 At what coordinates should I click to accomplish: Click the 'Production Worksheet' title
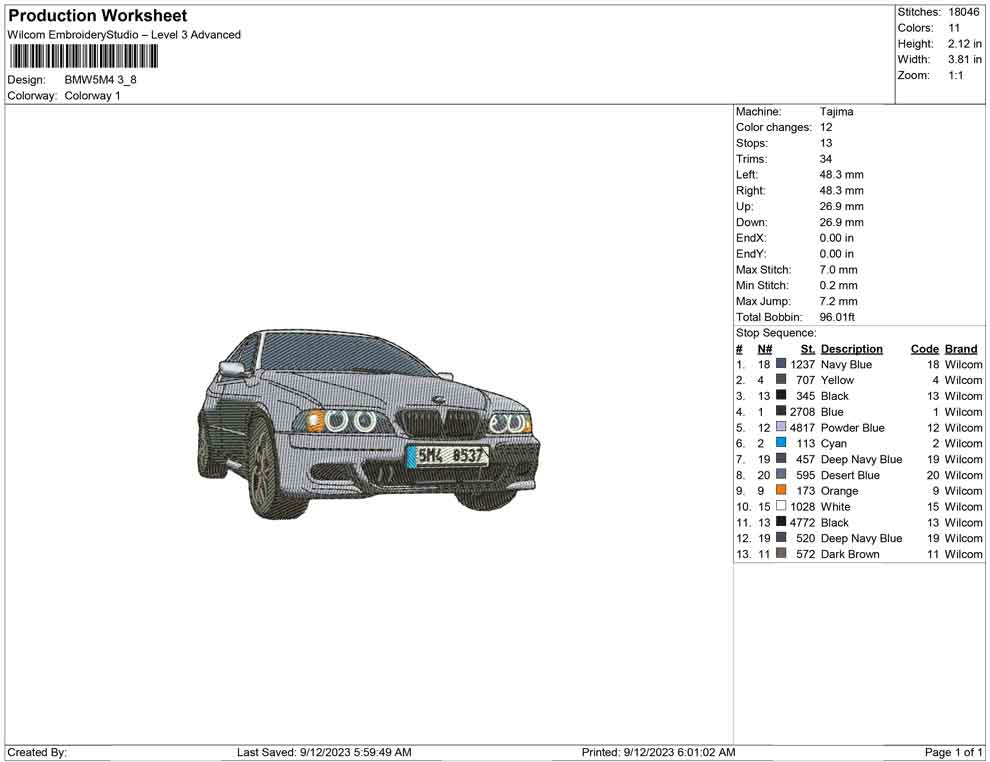97,16
